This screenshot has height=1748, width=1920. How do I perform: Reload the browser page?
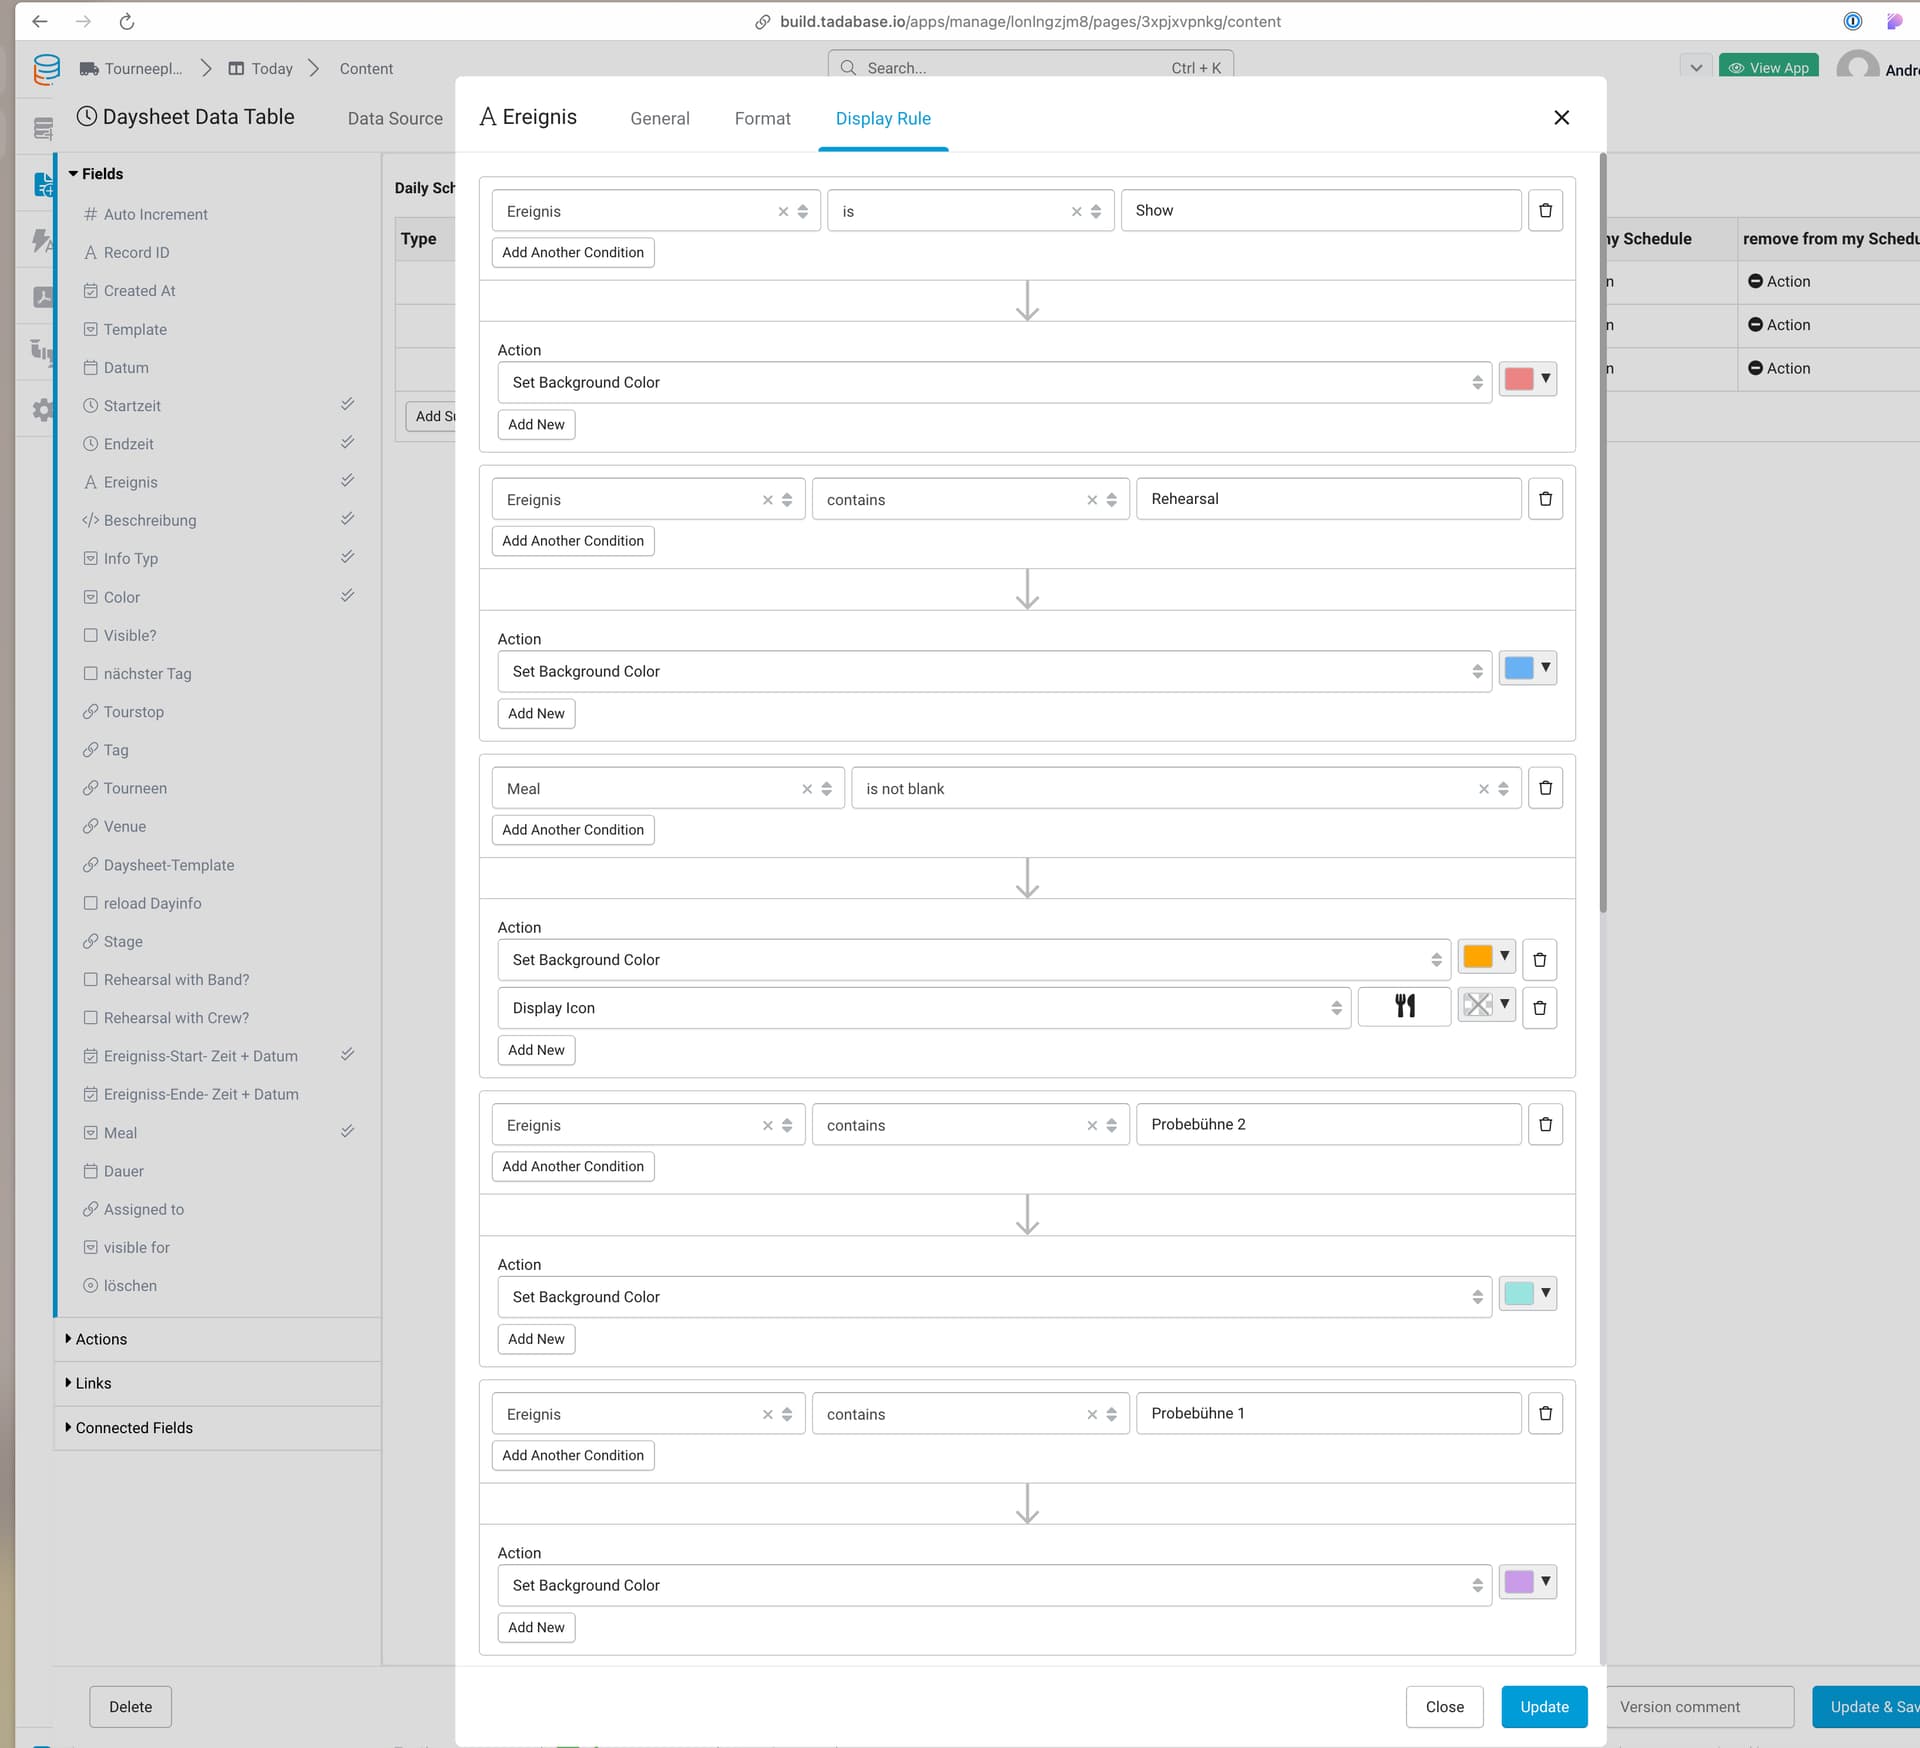click(x=127, y=21)
